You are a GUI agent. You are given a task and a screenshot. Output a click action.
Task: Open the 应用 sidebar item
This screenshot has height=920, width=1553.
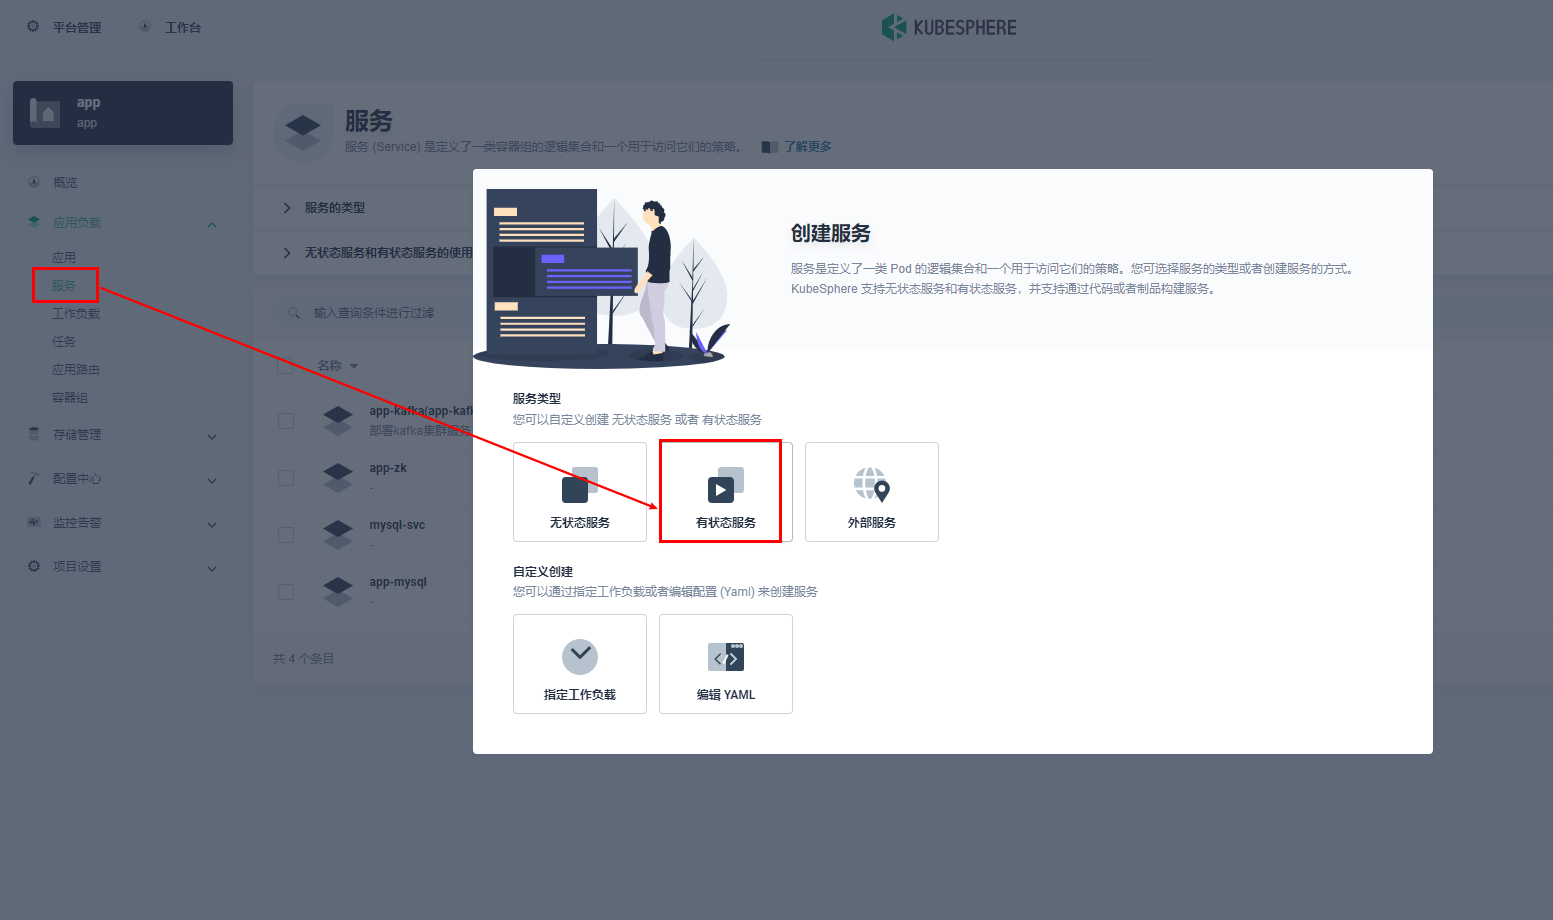(x=64, y=258)
